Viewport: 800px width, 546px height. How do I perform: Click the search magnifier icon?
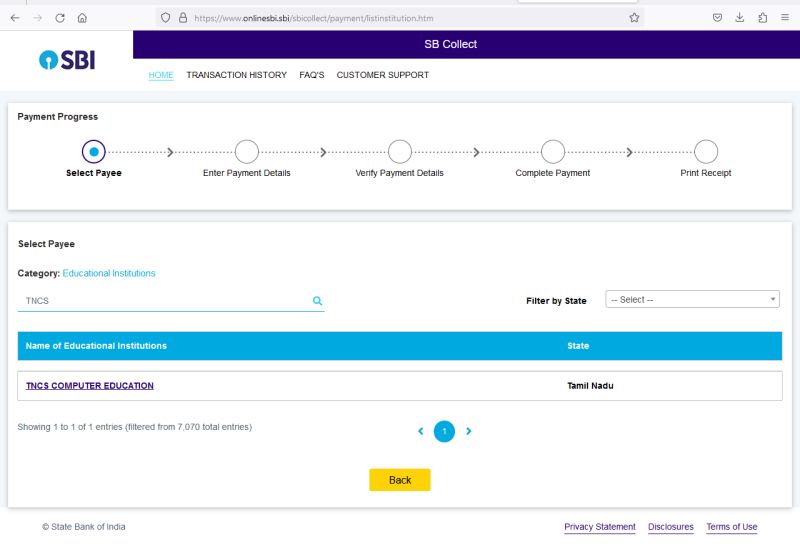317,300
